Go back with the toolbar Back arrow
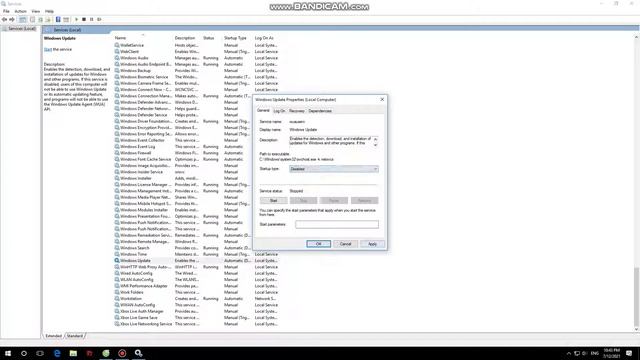Image resolution: width=640 pixels, height=360 pixels. pyautogui.click(x=4, y=19)
